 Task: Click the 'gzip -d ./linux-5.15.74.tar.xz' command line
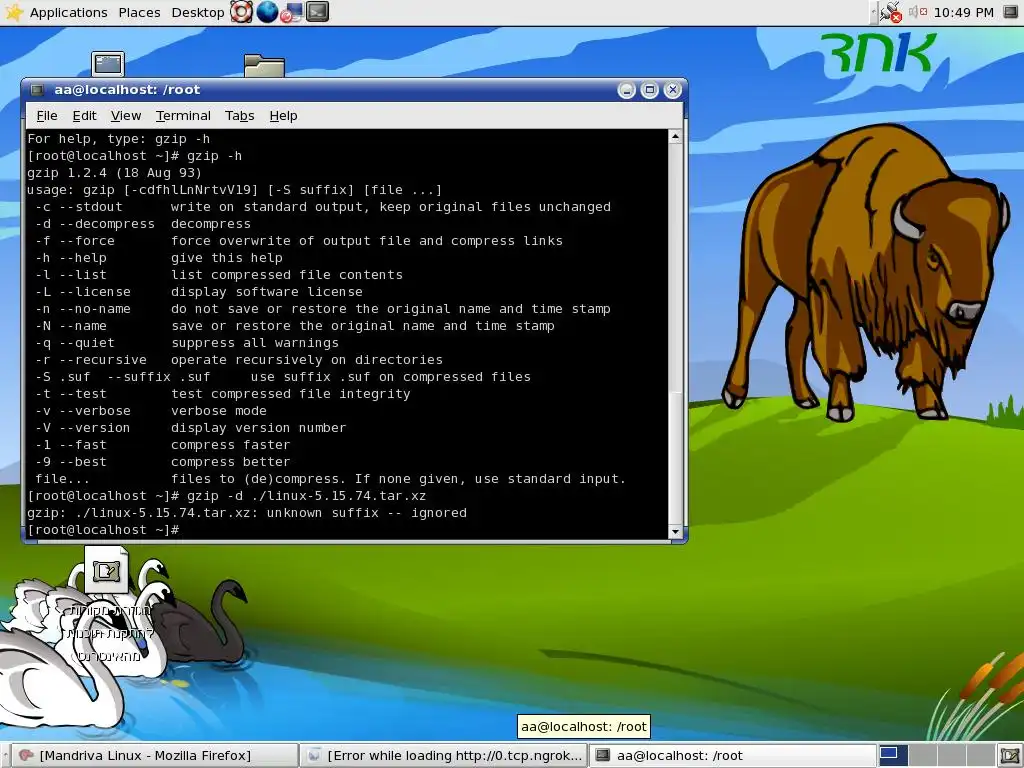tap(227, 496)
